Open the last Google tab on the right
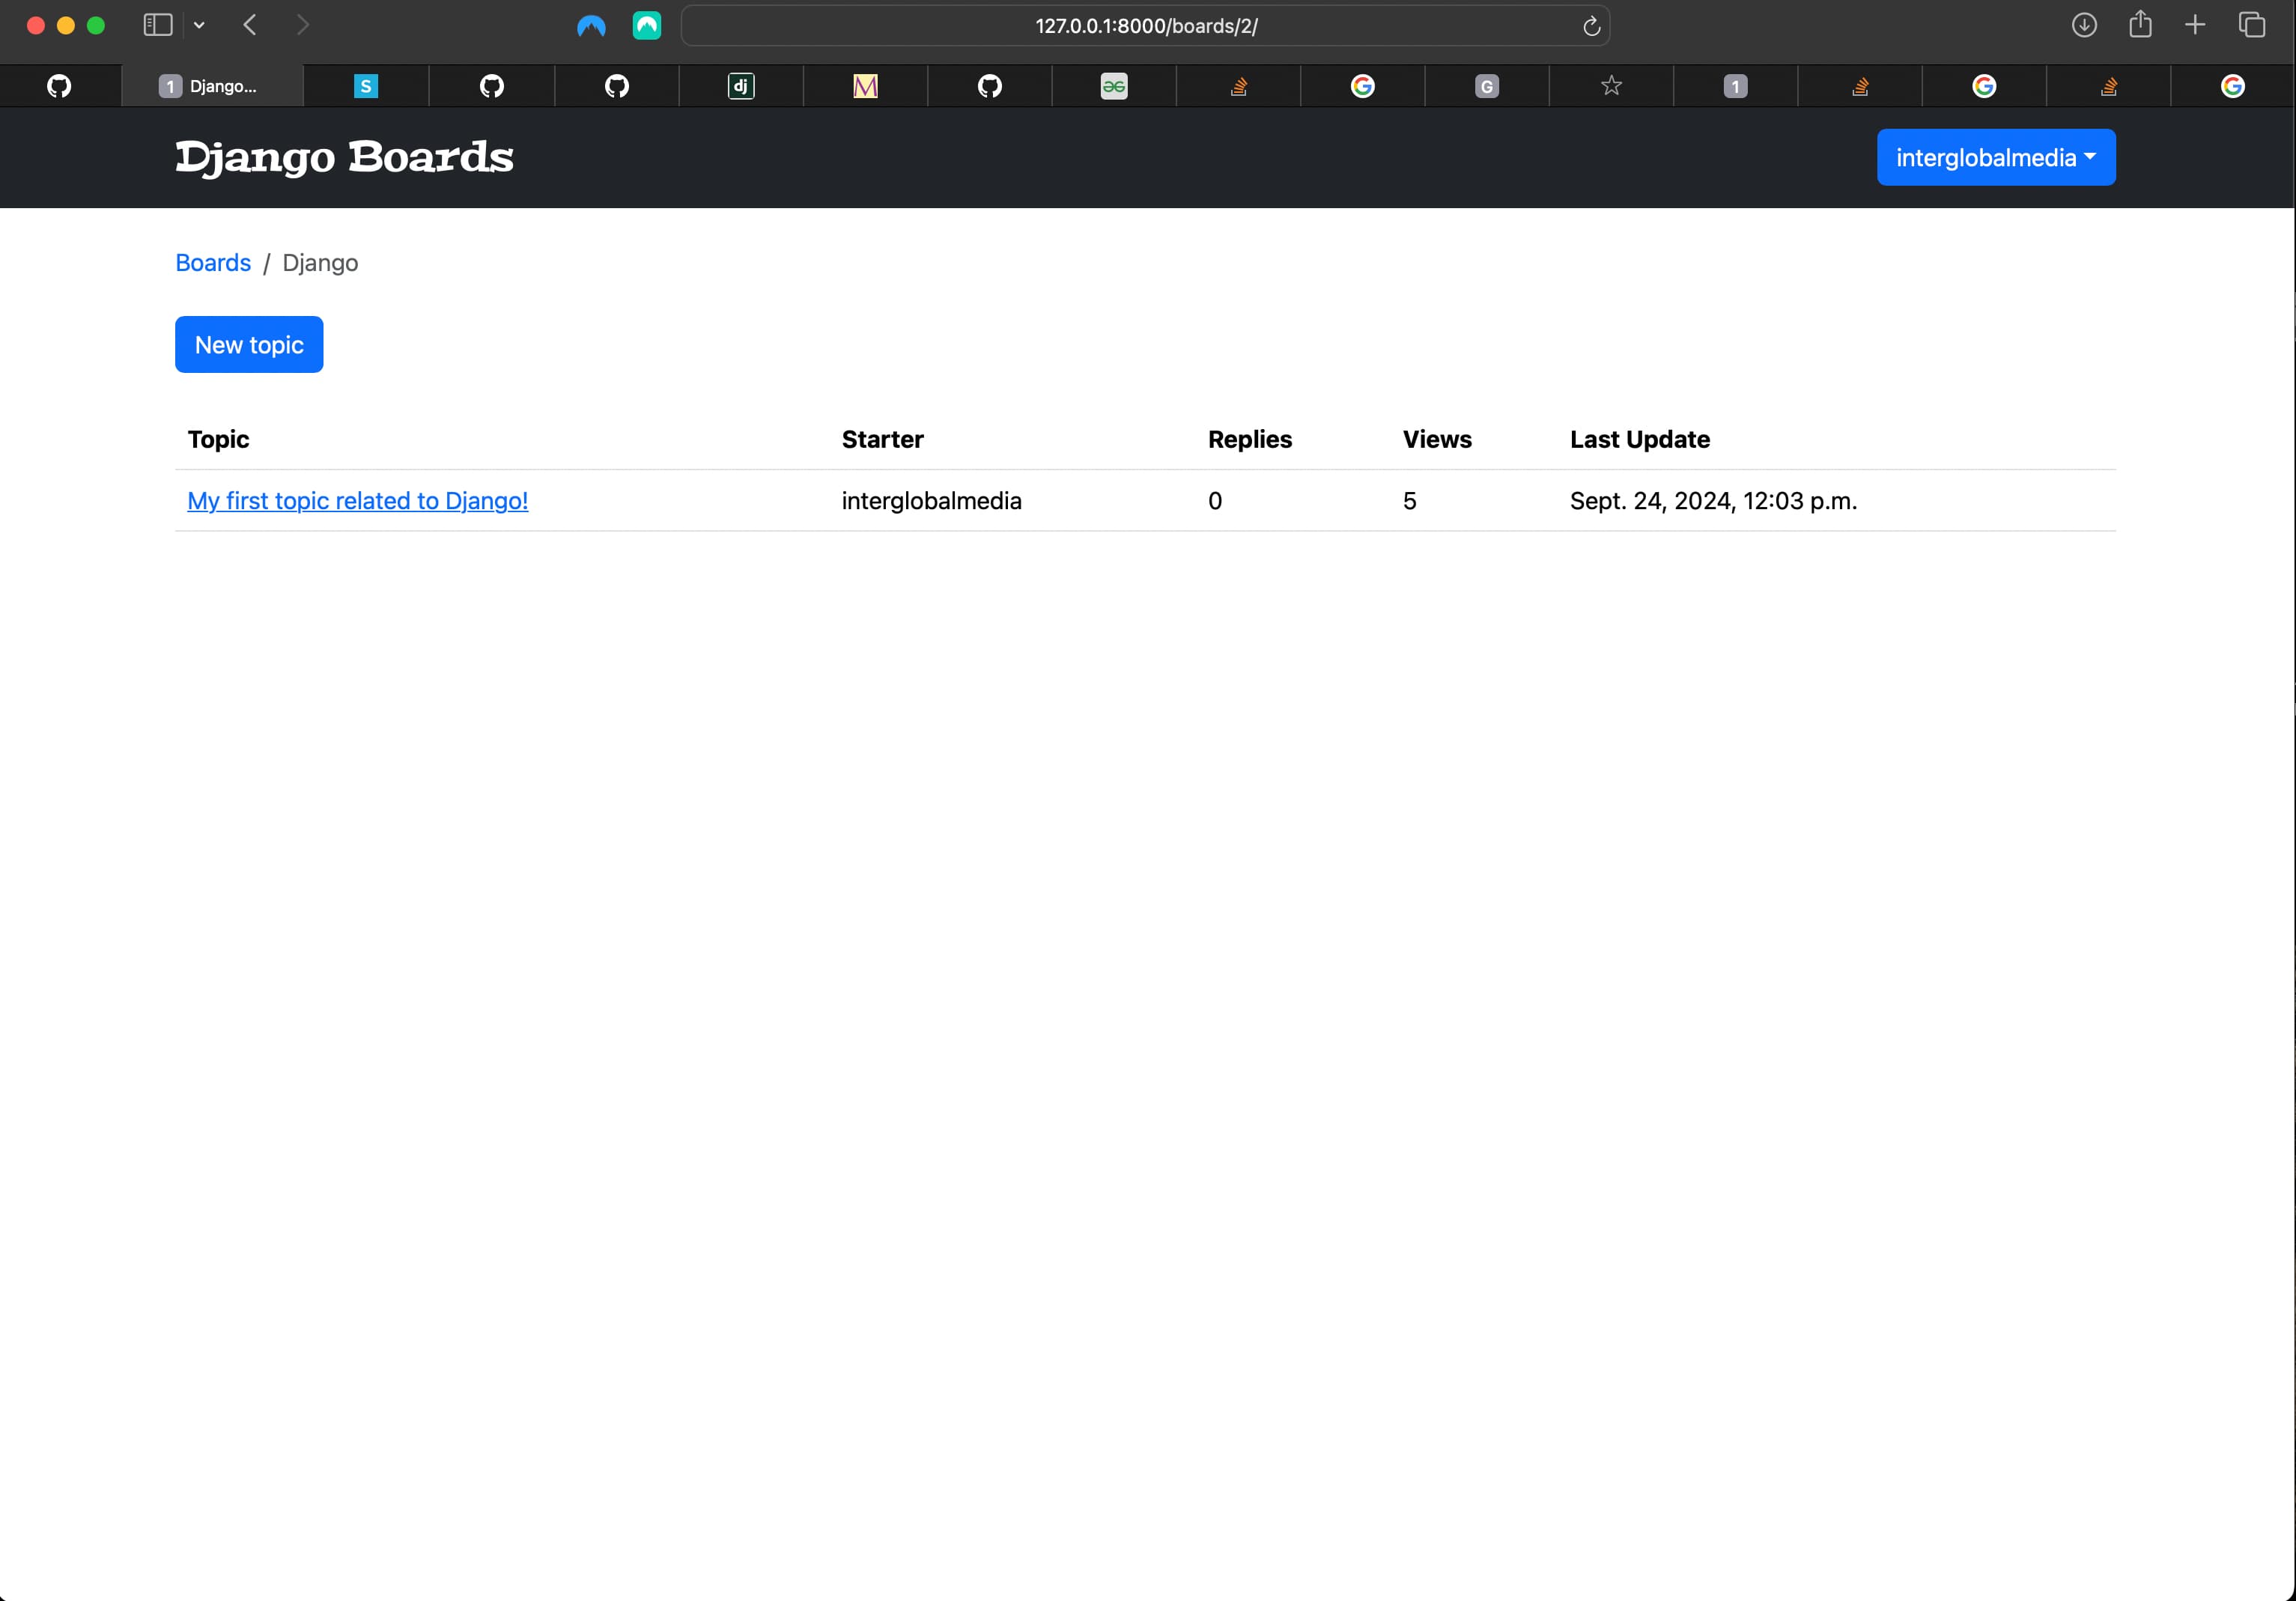Screen dimensions: 2296x1601 (2233, 86)
